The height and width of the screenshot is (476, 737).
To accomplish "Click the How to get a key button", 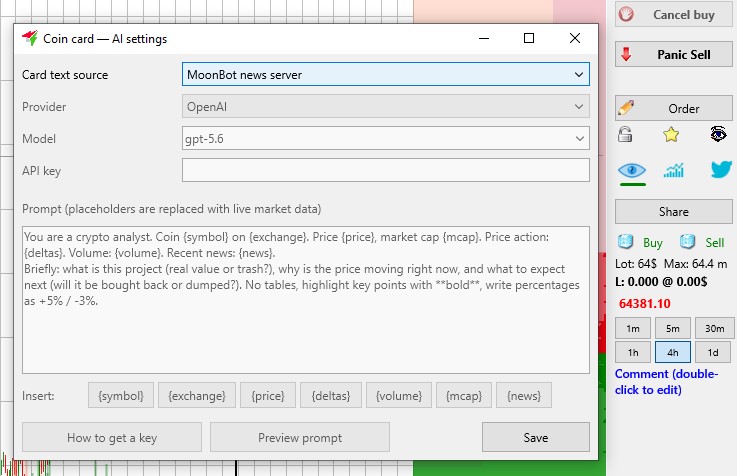I will coord(112,437).
